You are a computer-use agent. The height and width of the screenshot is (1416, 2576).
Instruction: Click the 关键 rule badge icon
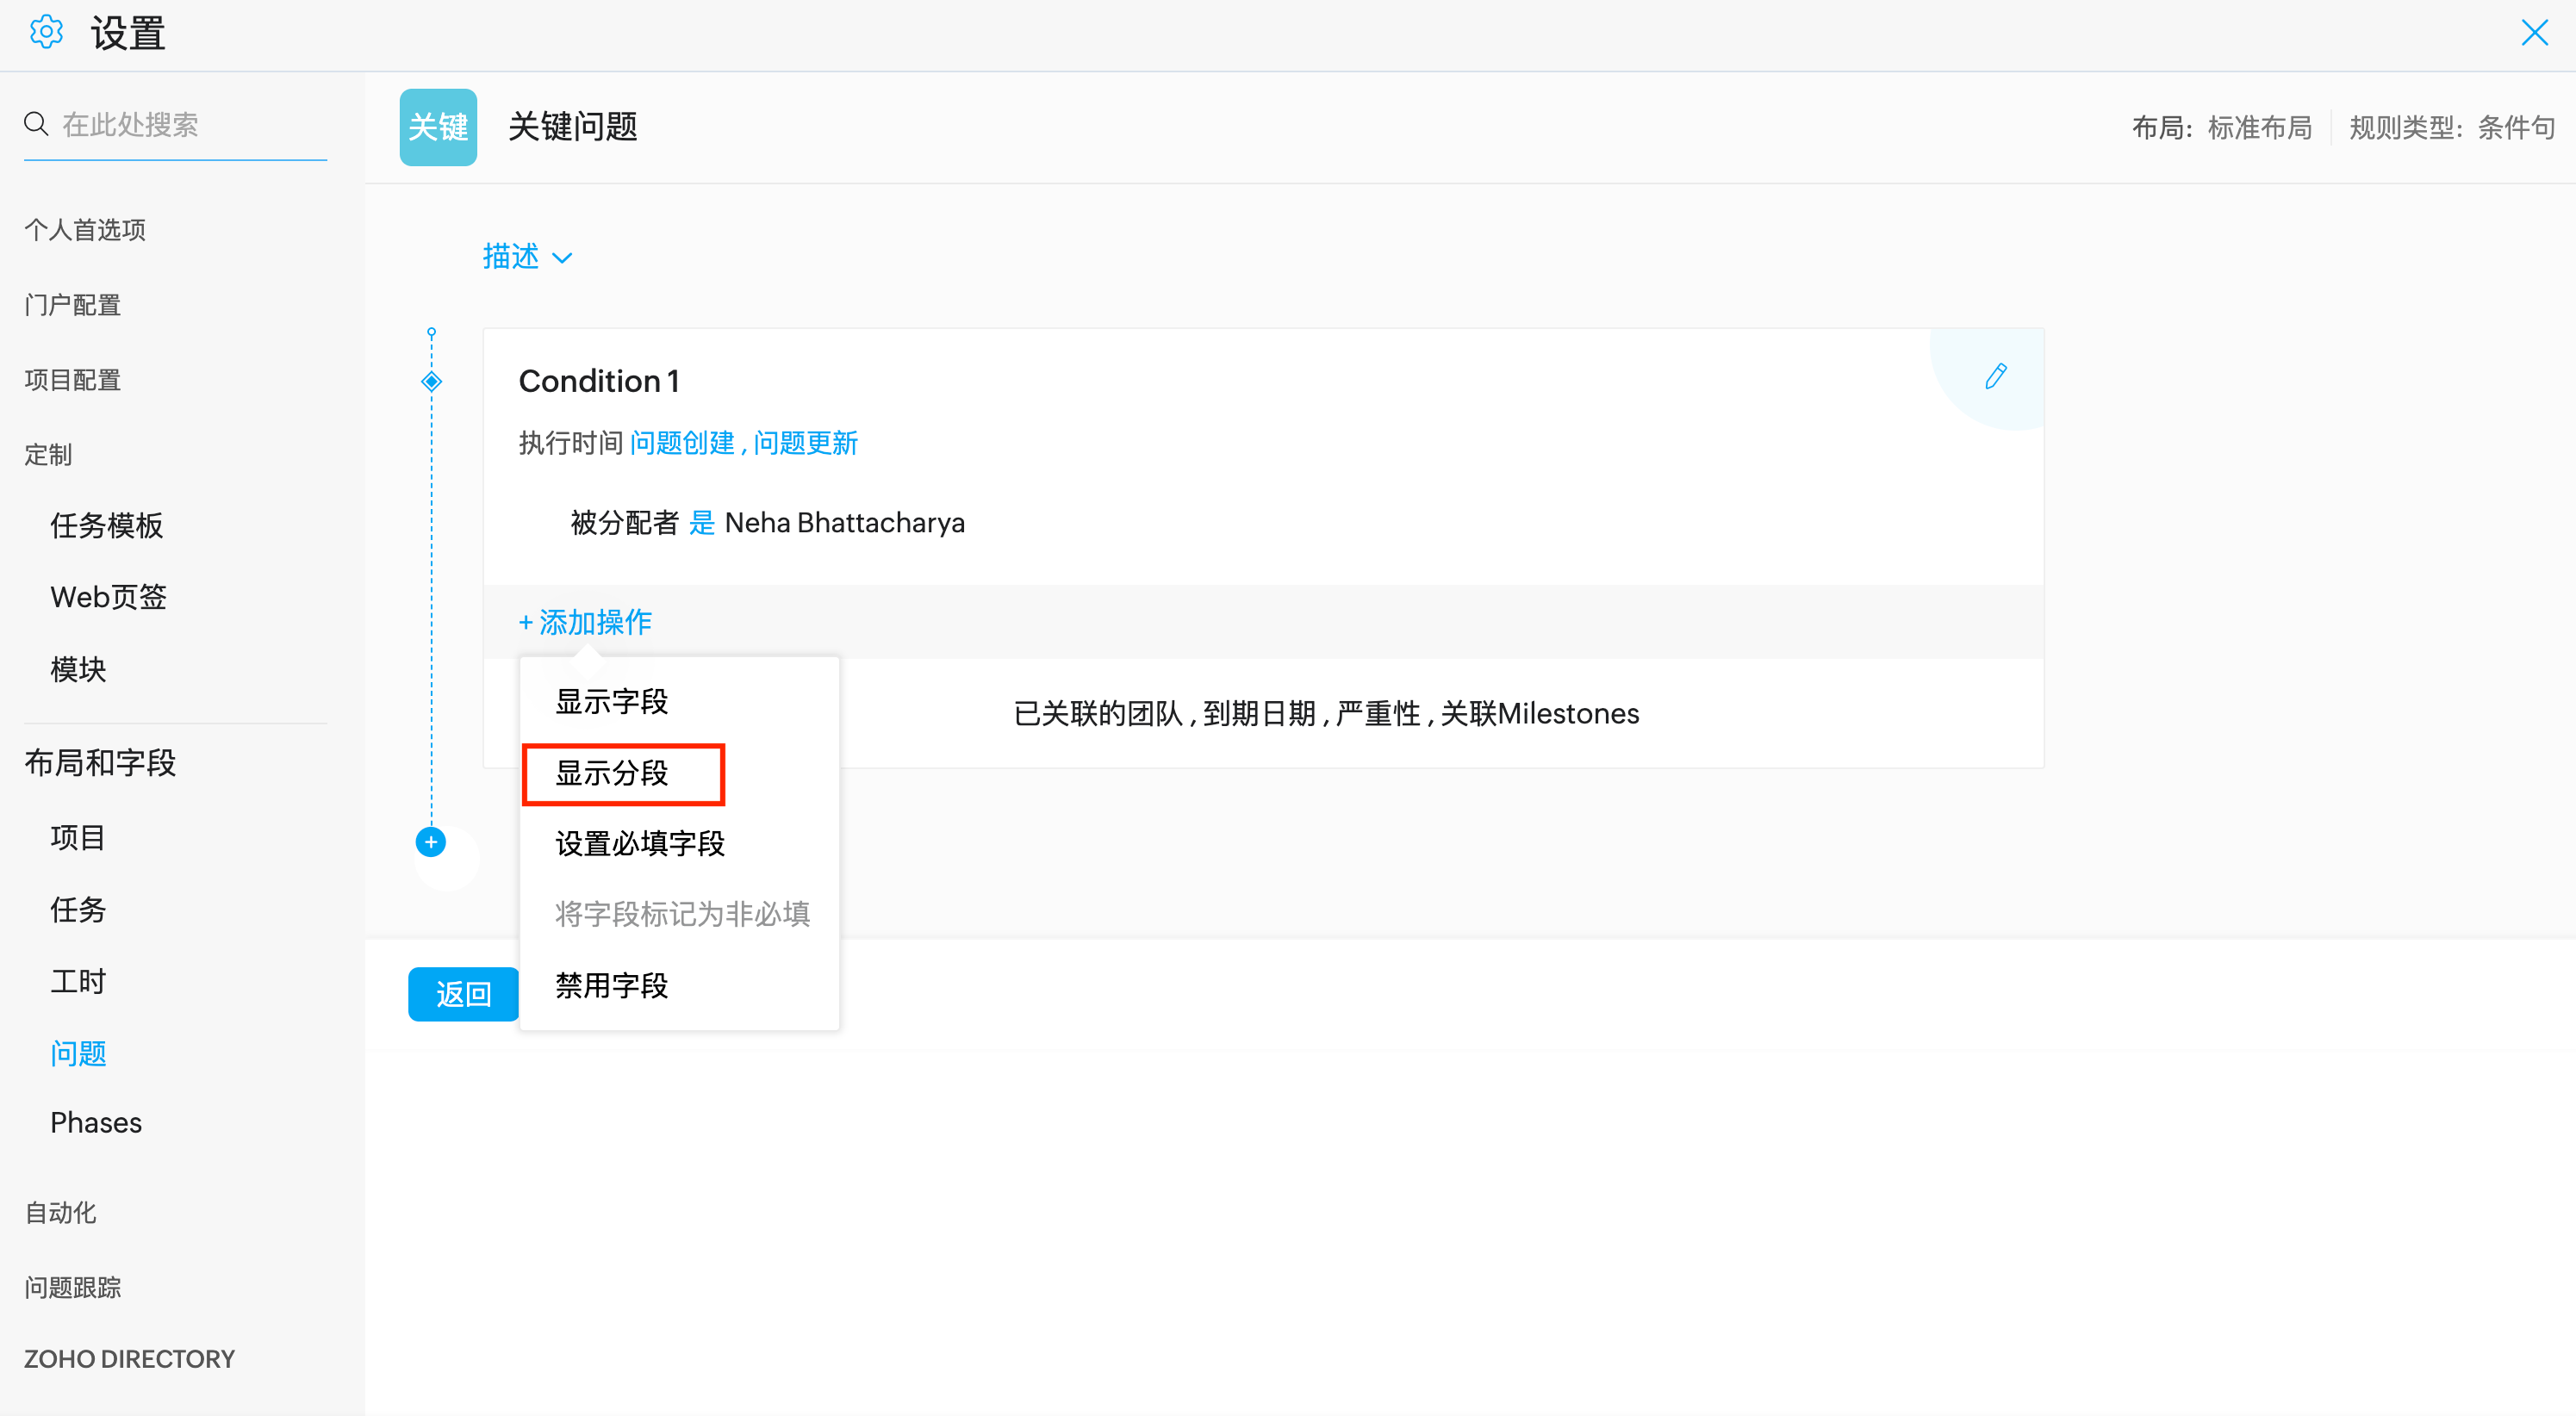pos(438,127)
